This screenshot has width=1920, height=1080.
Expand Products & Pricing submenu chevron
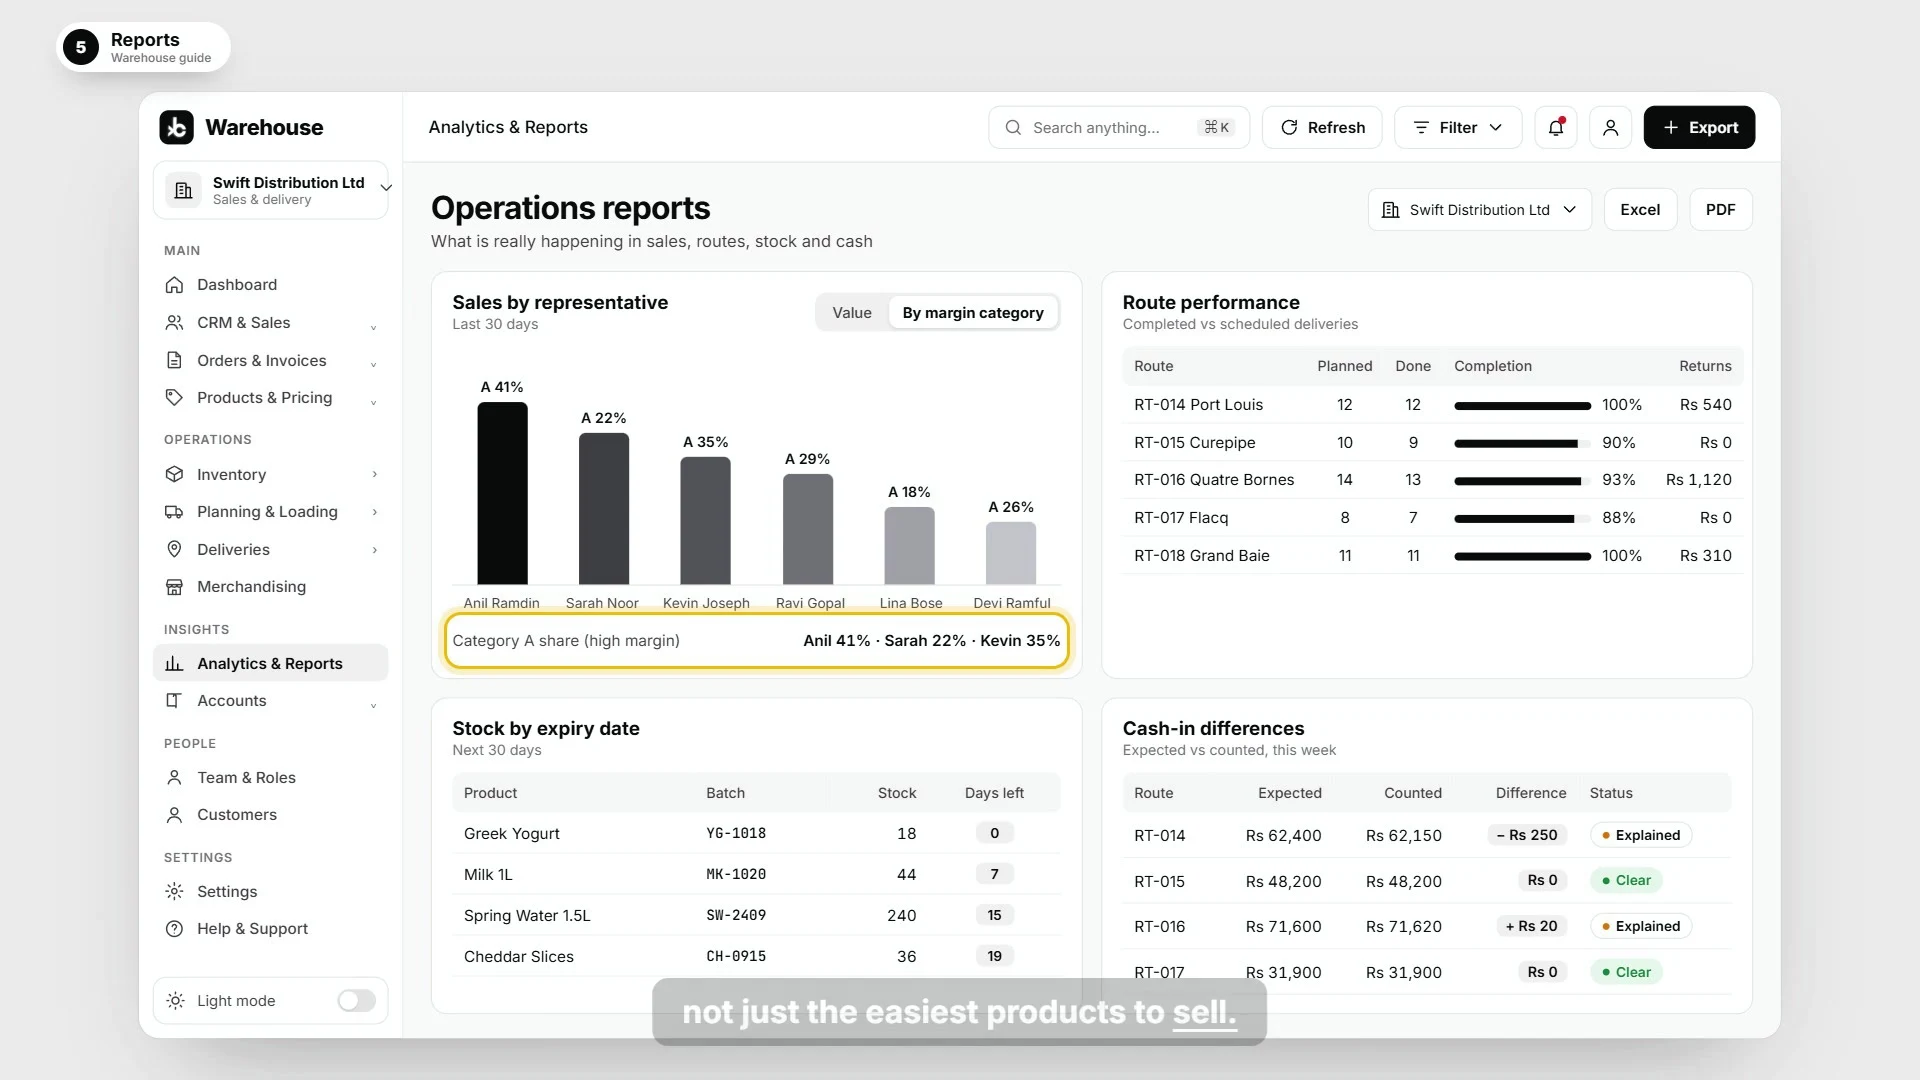click(373, 402)
